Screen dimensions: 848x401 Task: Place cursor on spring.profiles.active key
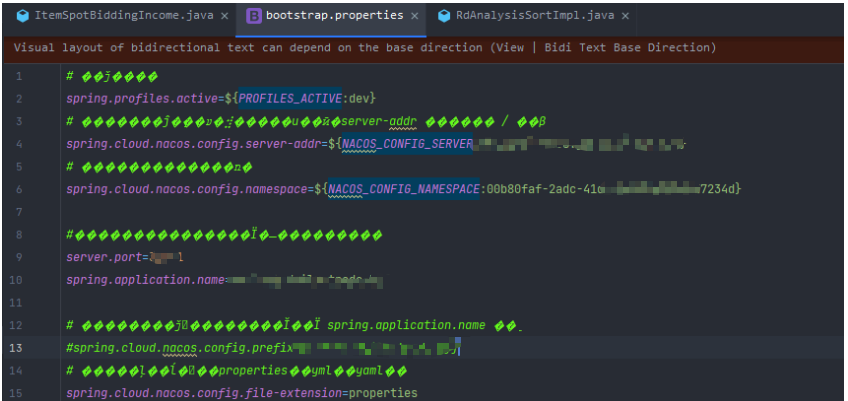click(142, 99)
